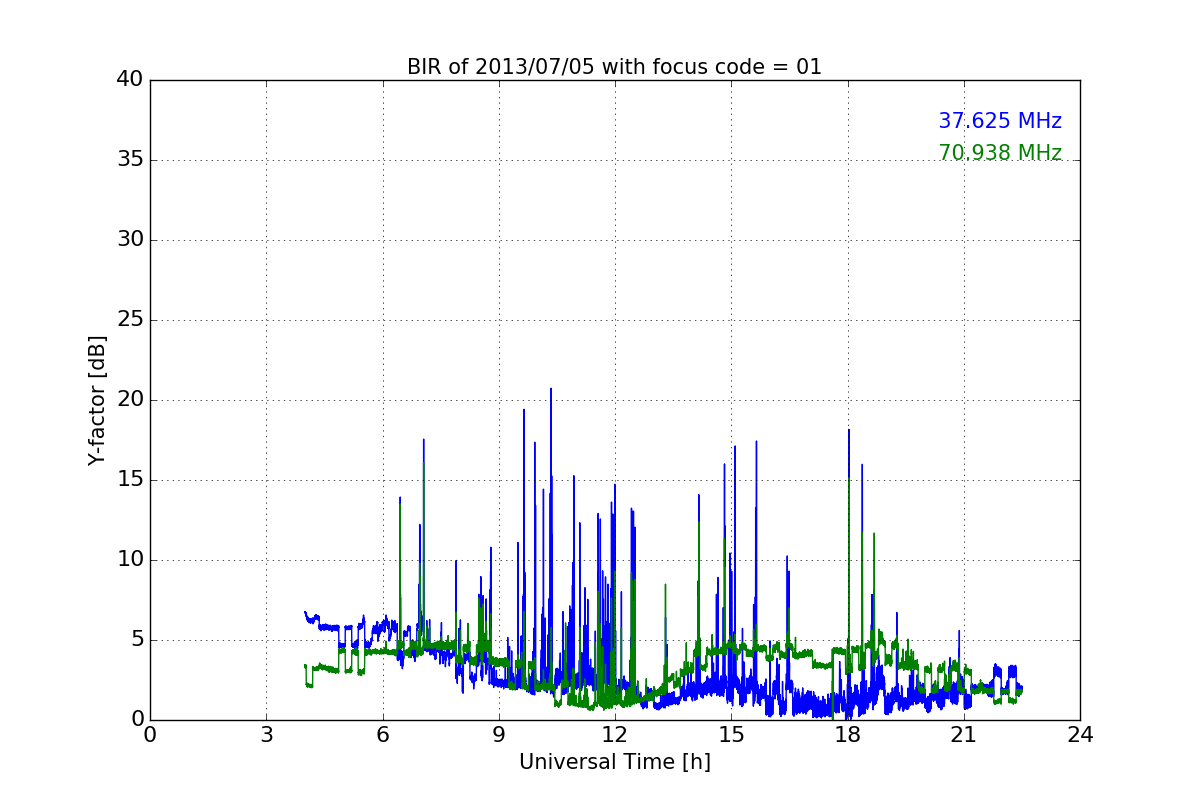Click the x-axis tick label '6'
Image resolution: width=1200 pixels, height=800 pixels.
383,734
